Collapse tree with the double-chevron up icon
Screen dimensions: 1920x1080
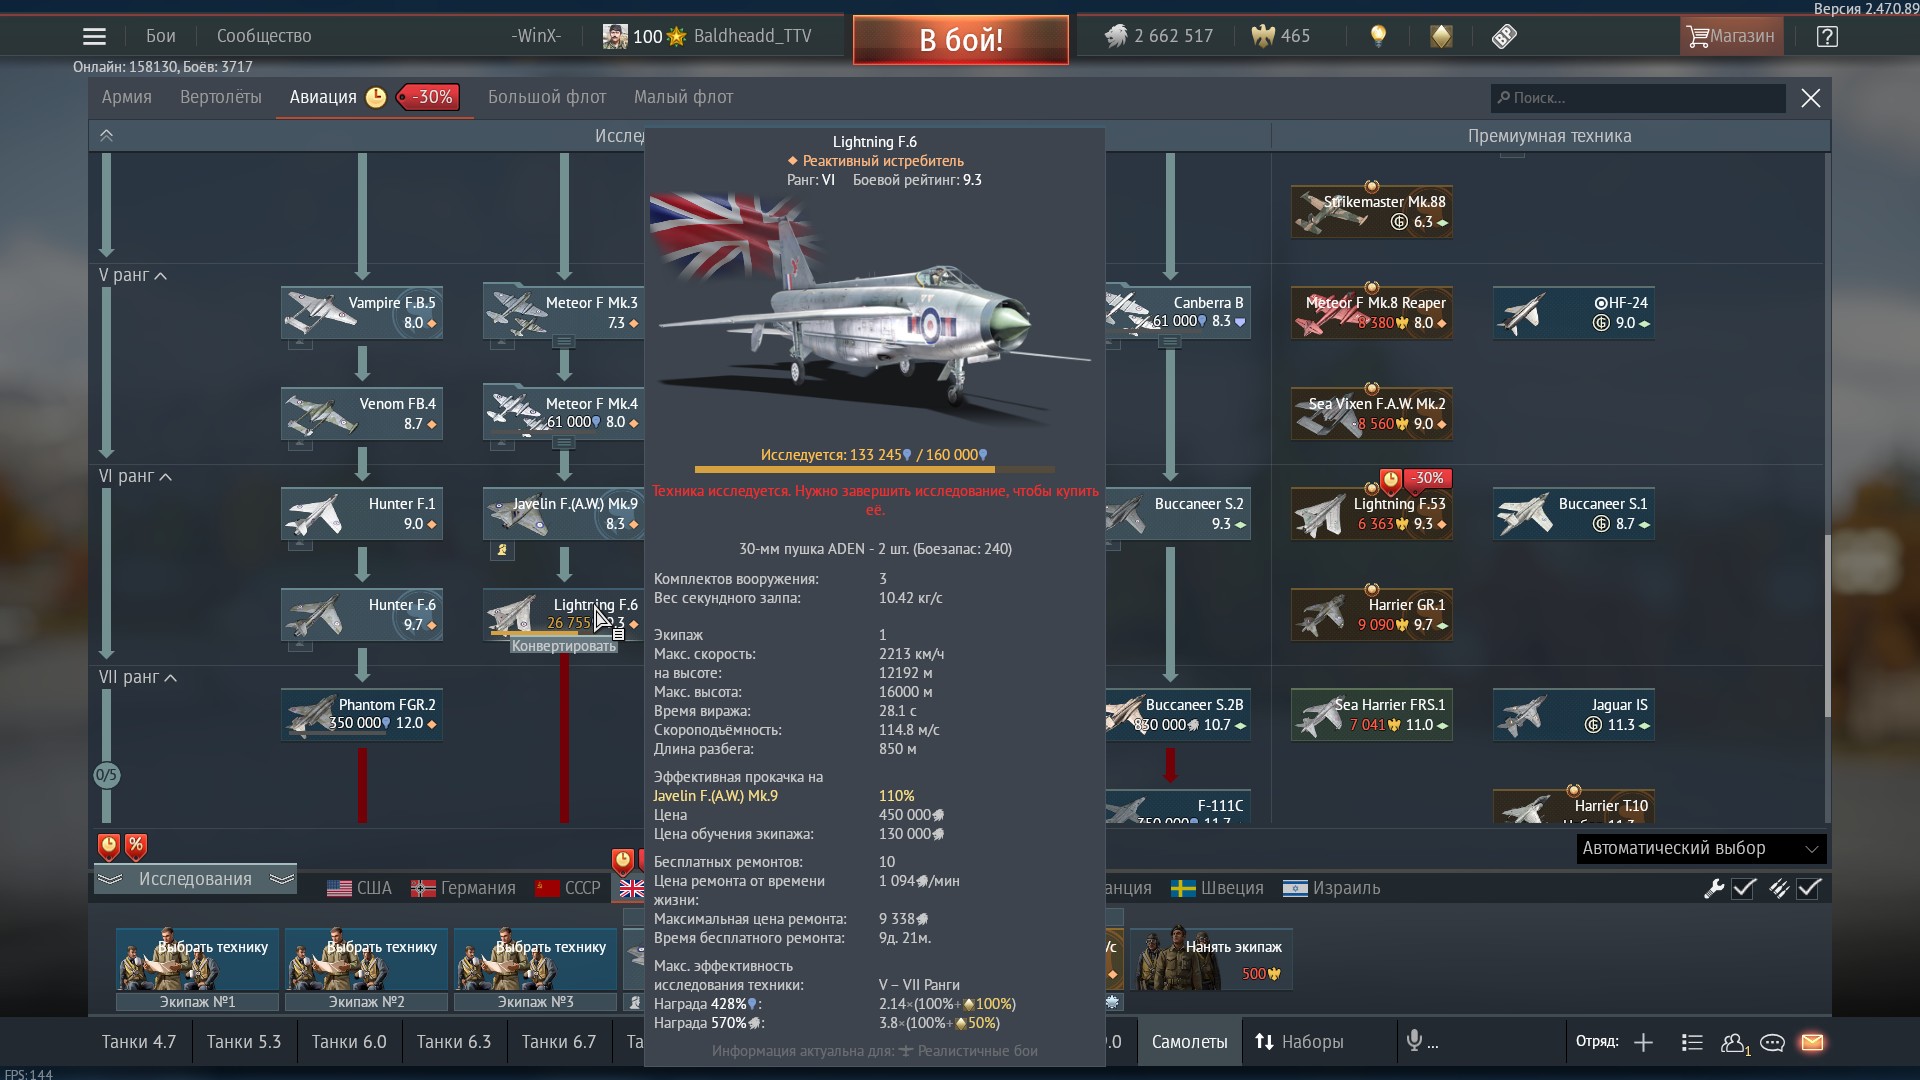tap(106, 135)
